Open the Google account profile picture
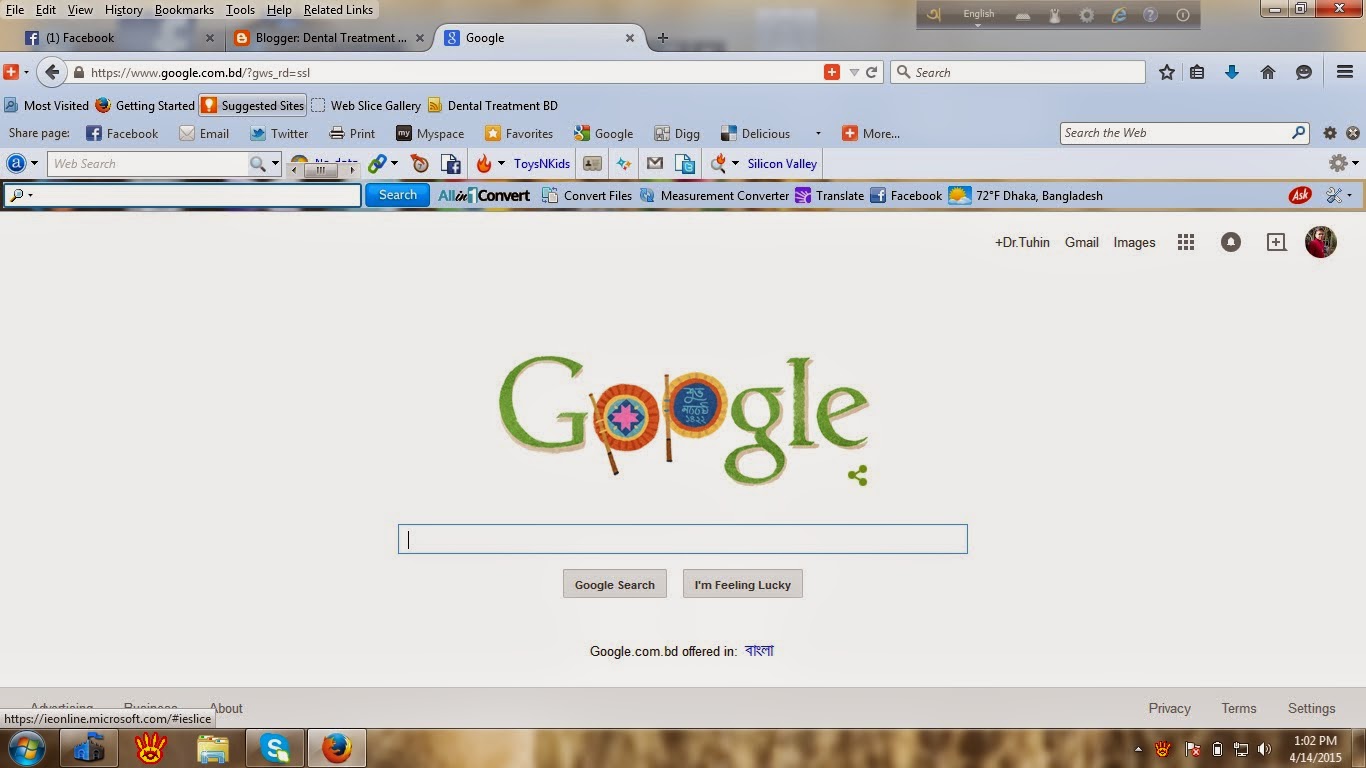 click(1321, 242)
